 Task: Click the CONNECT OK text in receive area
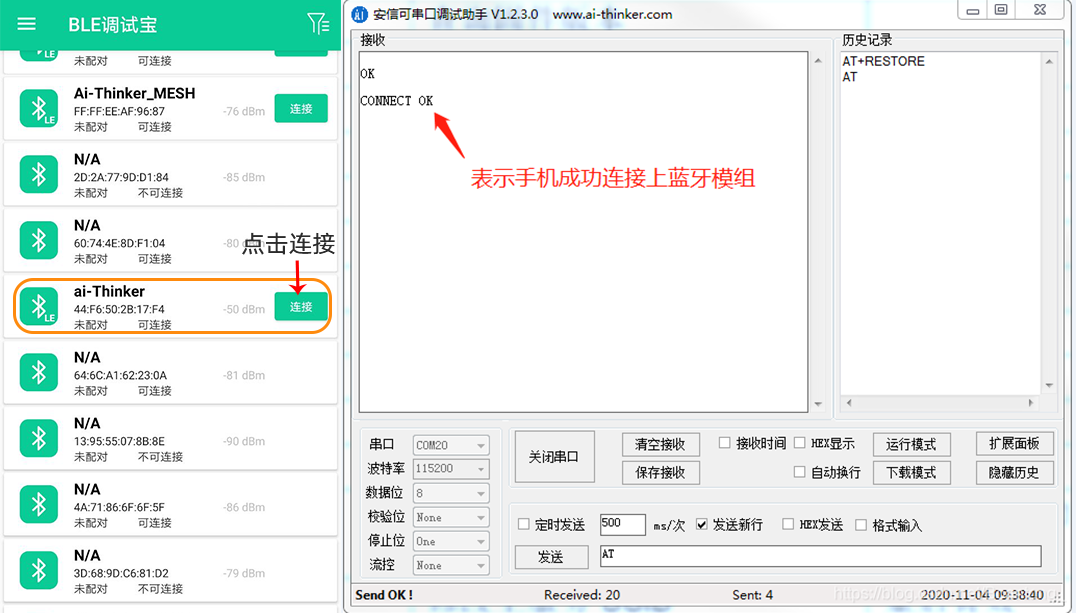[397, 101]
